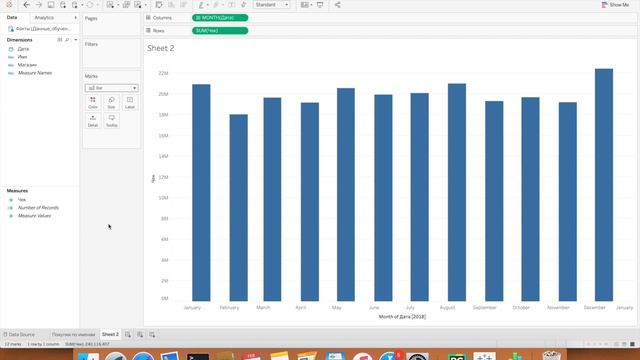The width and height of the screenshot is (640, 360).
Task: Open the Data Source tab
Action: tap(19, 335)
